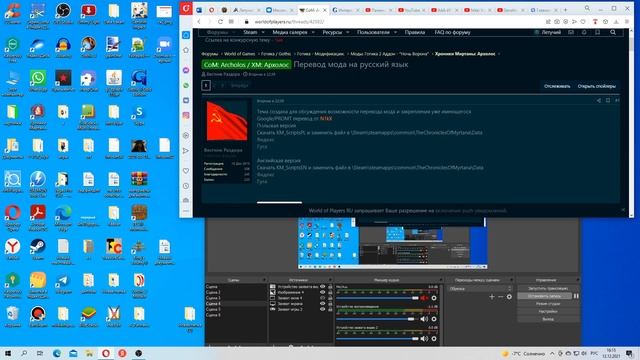Open the OBS Studio desktop shortcut
This screenshot has width=640, height=360.
(63, 12)
